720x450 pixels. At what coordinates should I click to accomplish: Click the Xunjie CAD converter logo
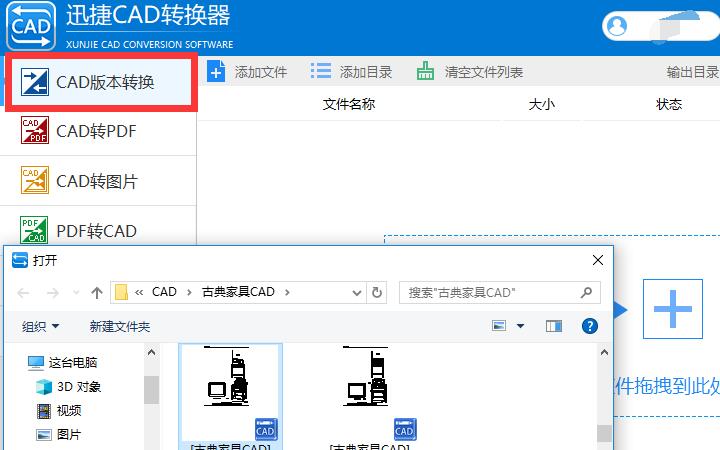click(x=31, y=26)
